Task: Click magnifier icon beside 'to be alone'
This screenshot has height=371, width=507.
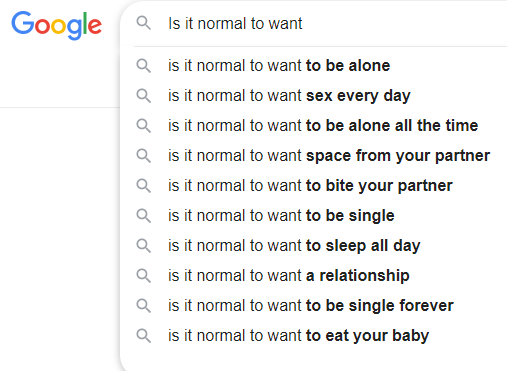Action: coord(144,66)
